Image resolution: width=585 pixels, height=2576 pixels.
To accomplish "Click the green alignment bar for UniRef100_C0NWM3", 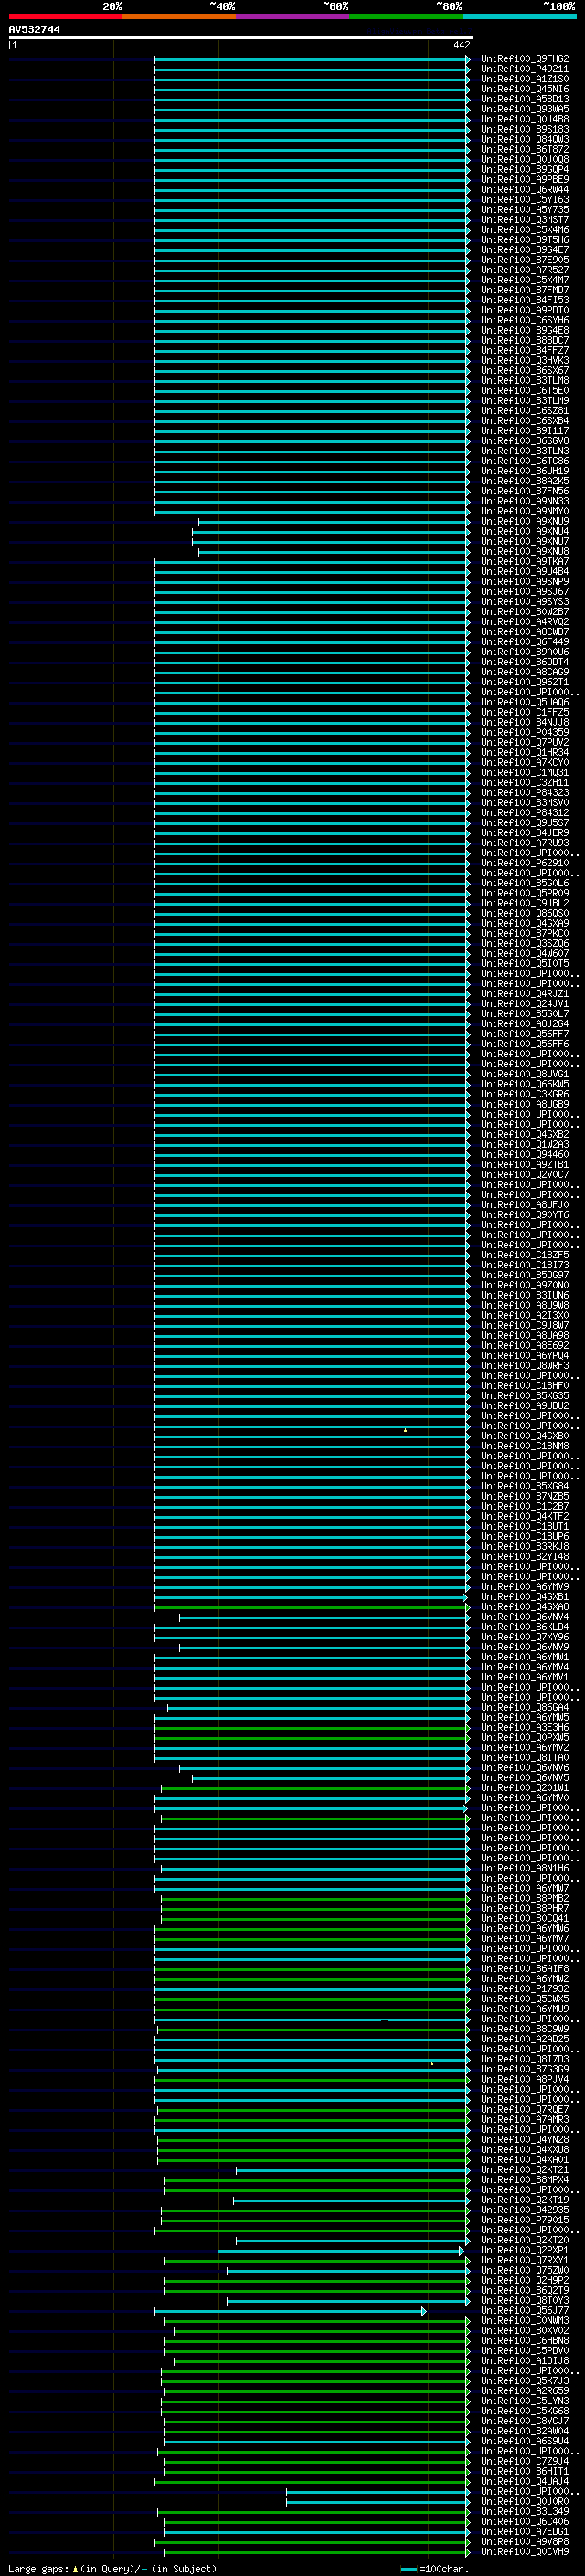I will pos(317,2321).
